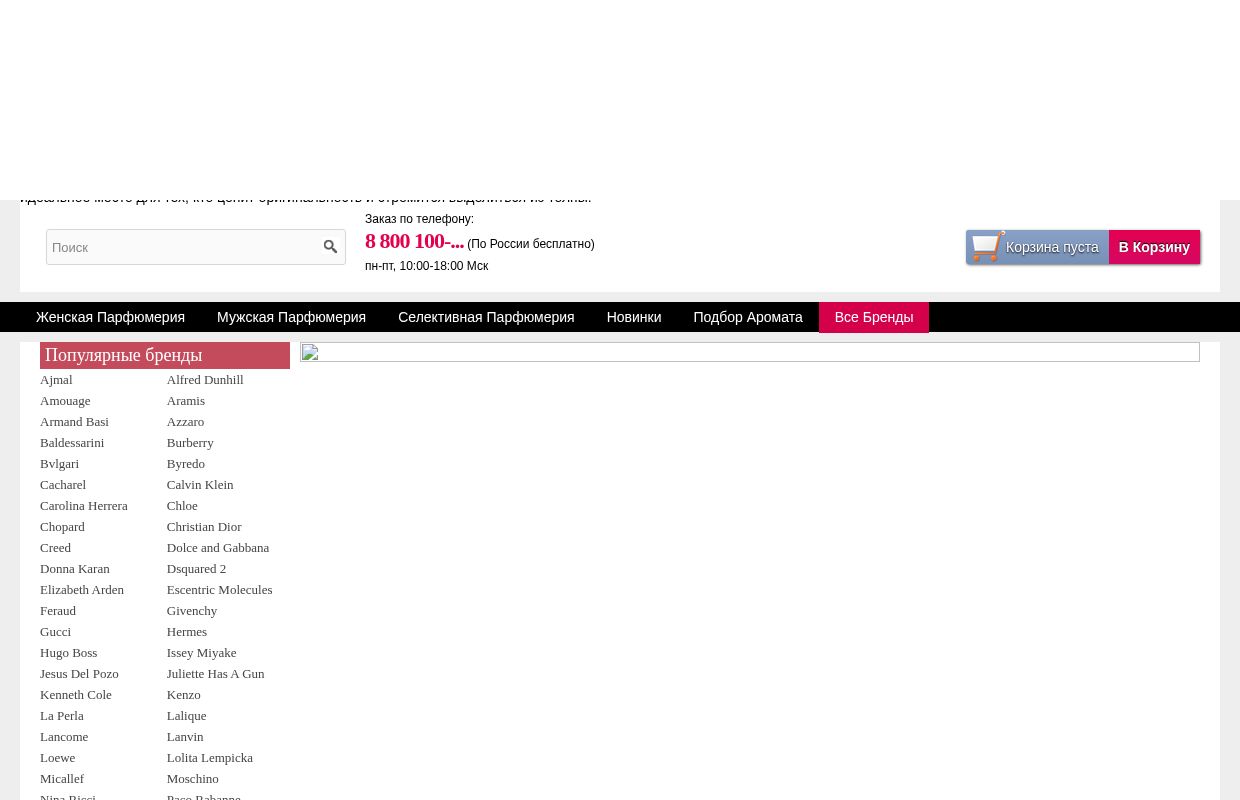Image resolution: width=1240 pixels, height=800 pixels.
Task: Open Hugo Boss fragrances
Action: (x=68, y=653)
